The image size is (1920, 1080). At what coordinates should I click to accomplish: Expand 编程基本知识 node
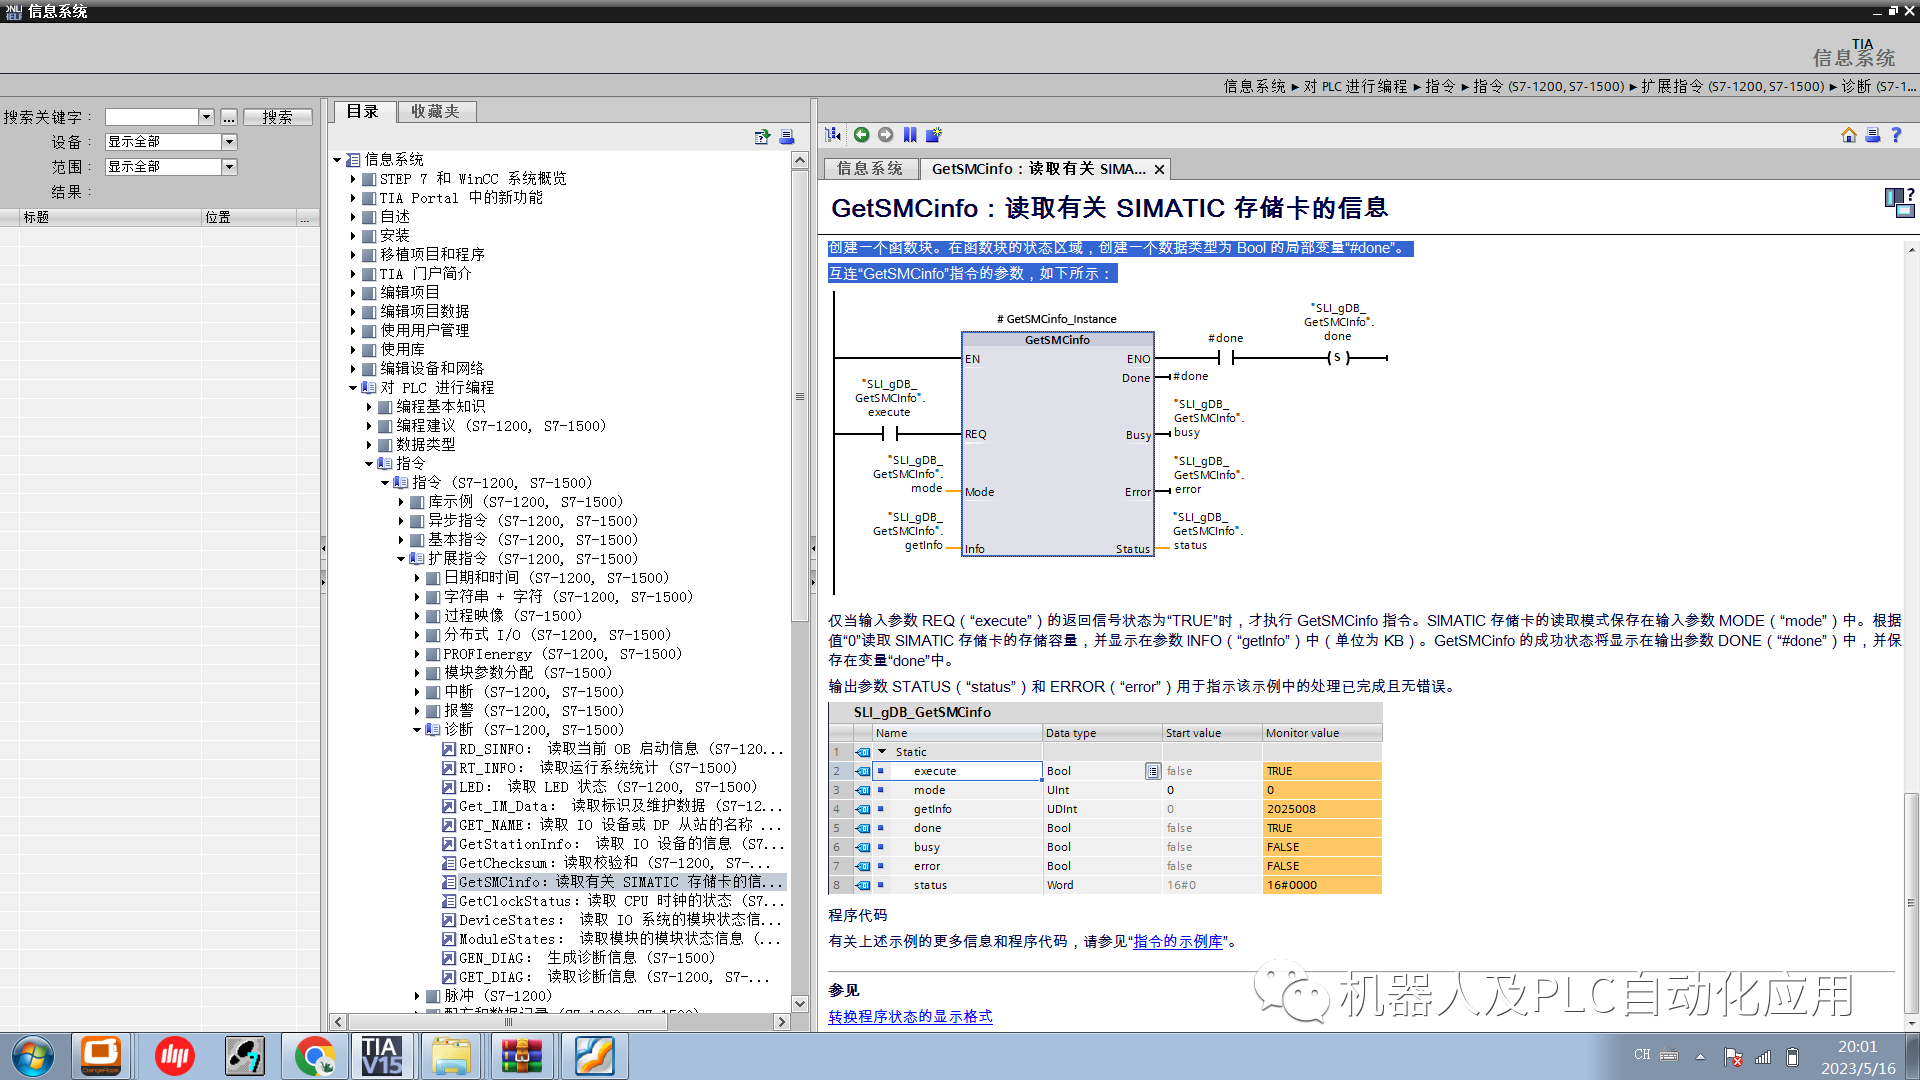[x=369, y=407]
